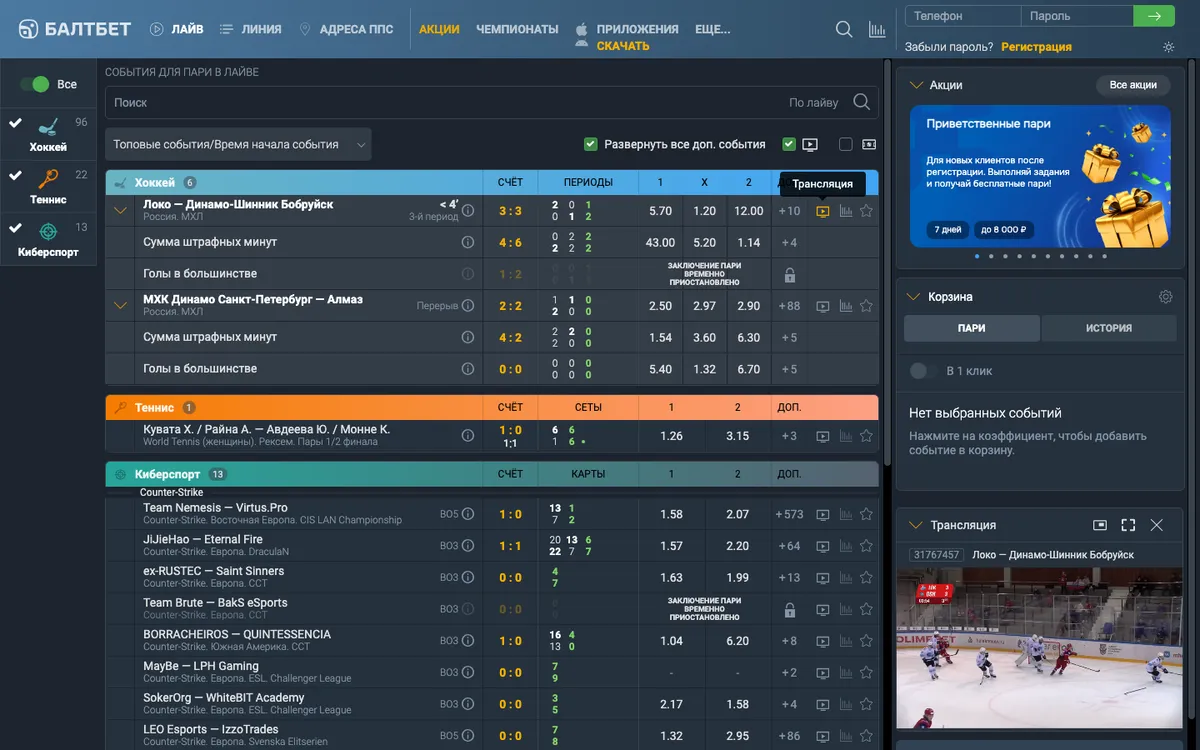Click the Все акции button
Screen dimensions: 1200x750
pos(1133,85)
